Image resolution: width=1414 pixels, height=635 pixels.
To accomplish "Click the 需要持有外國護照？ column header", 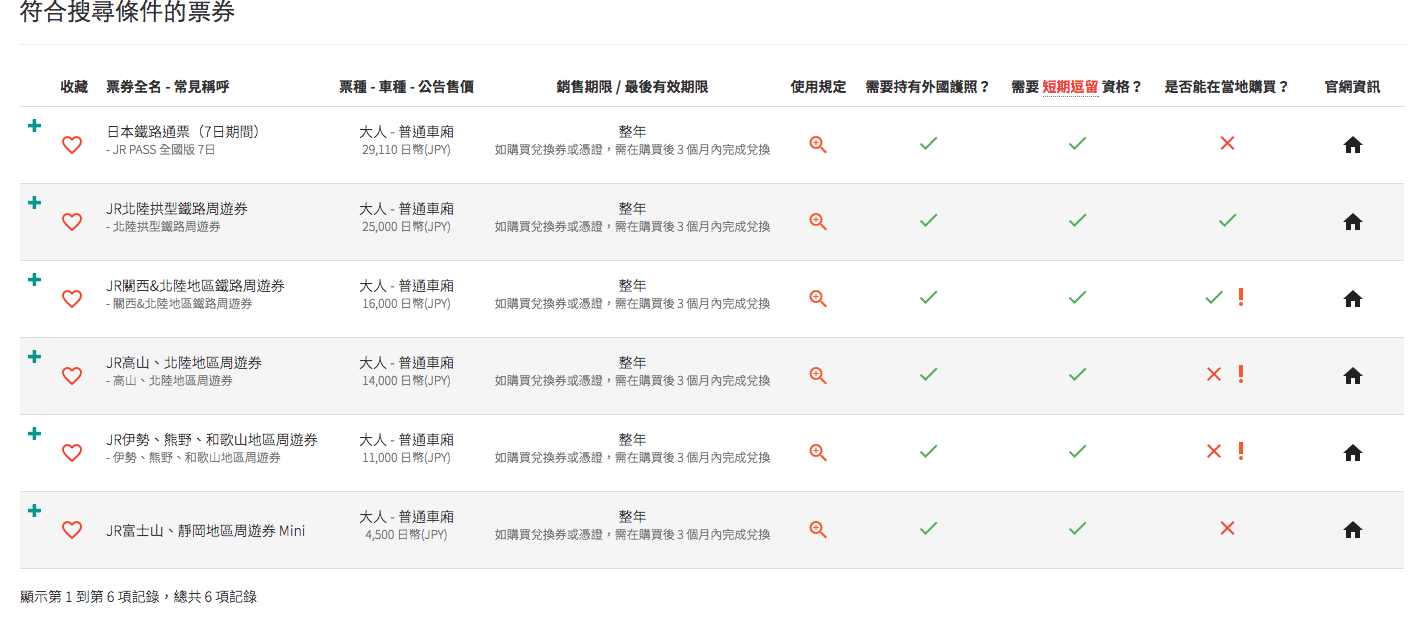I will (x=928, y=87).
